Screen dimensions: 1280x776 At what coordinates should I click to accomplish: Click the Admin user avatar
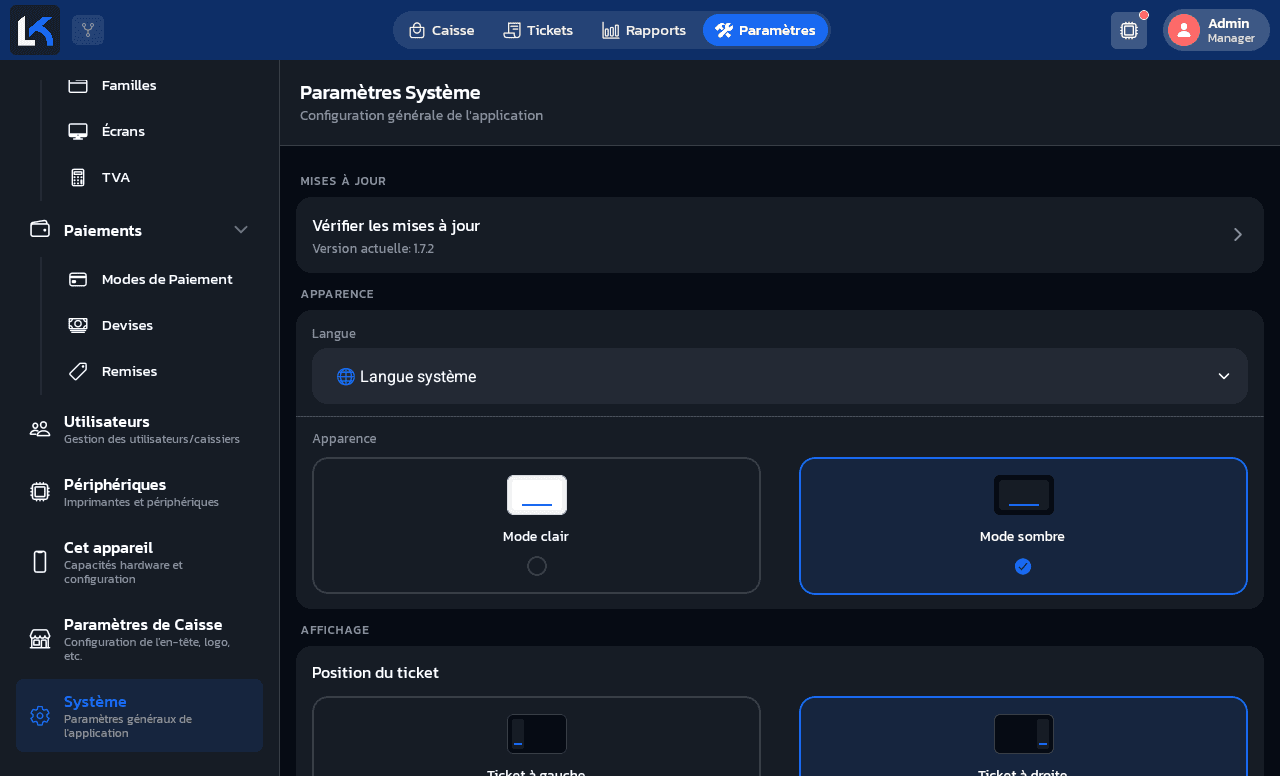pyautogui.click(x=1184, y=30)
